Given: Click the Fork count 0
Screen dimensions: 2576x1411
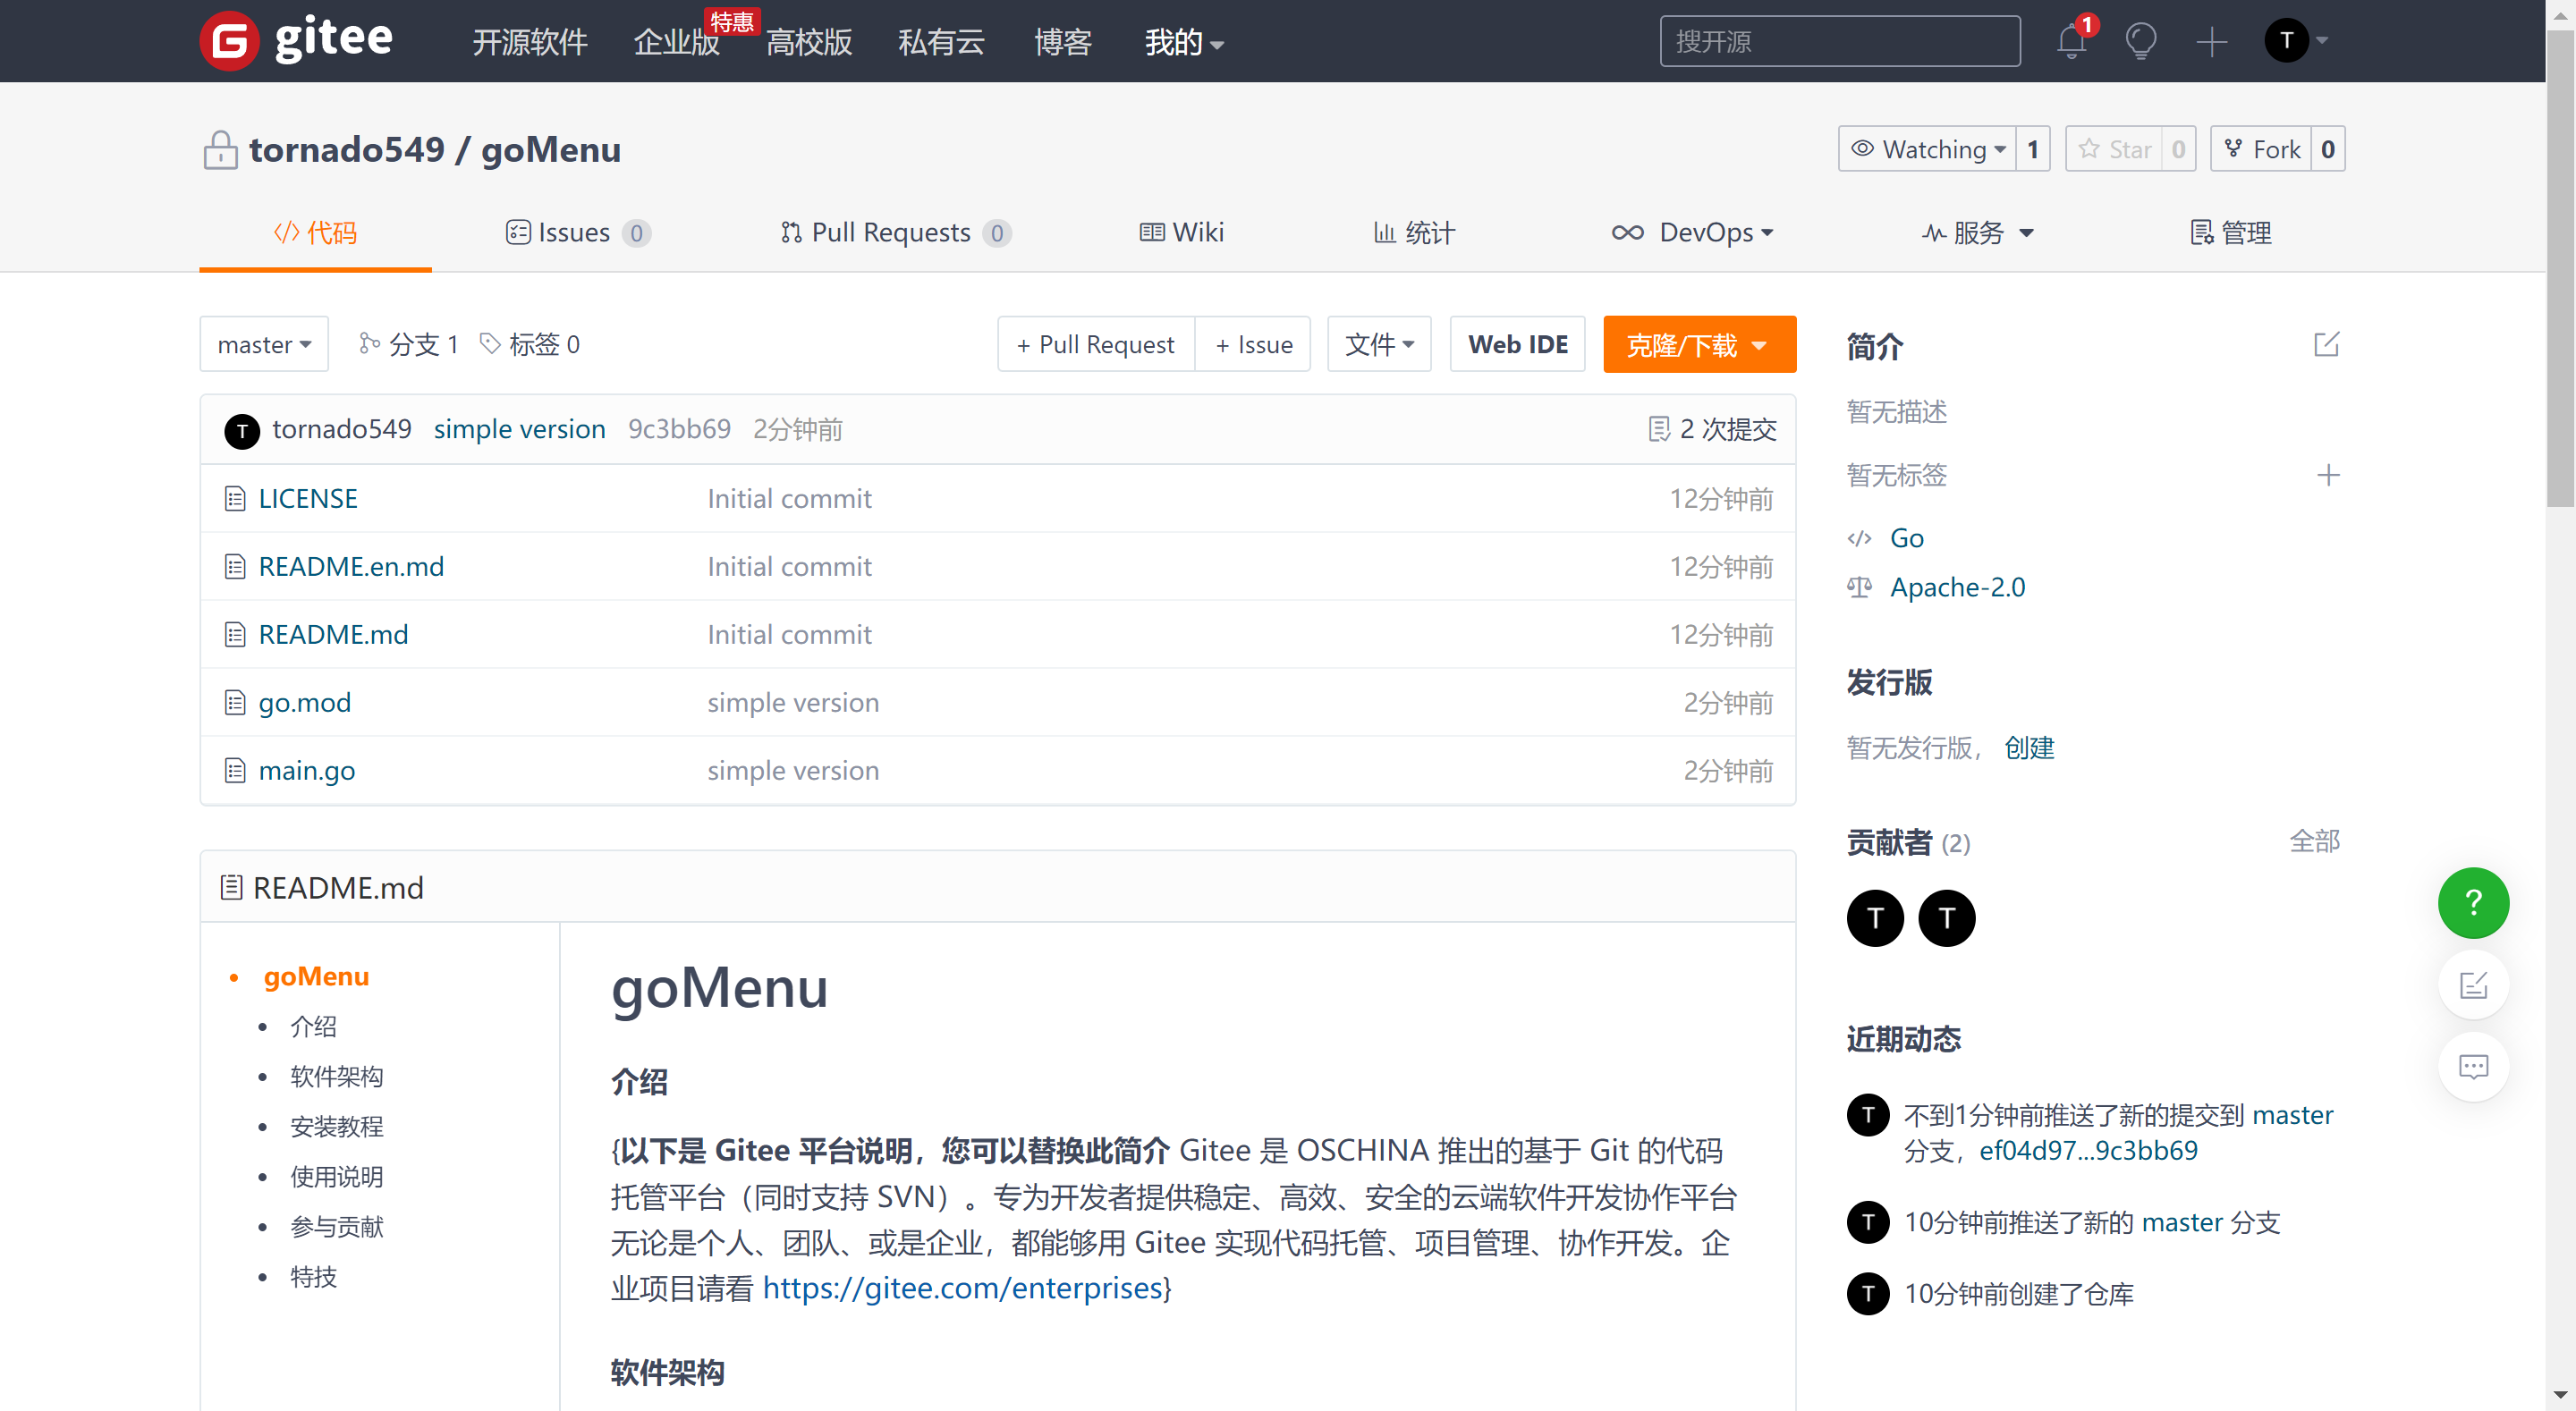Looking at the screenshot, I should point(2328,149).
